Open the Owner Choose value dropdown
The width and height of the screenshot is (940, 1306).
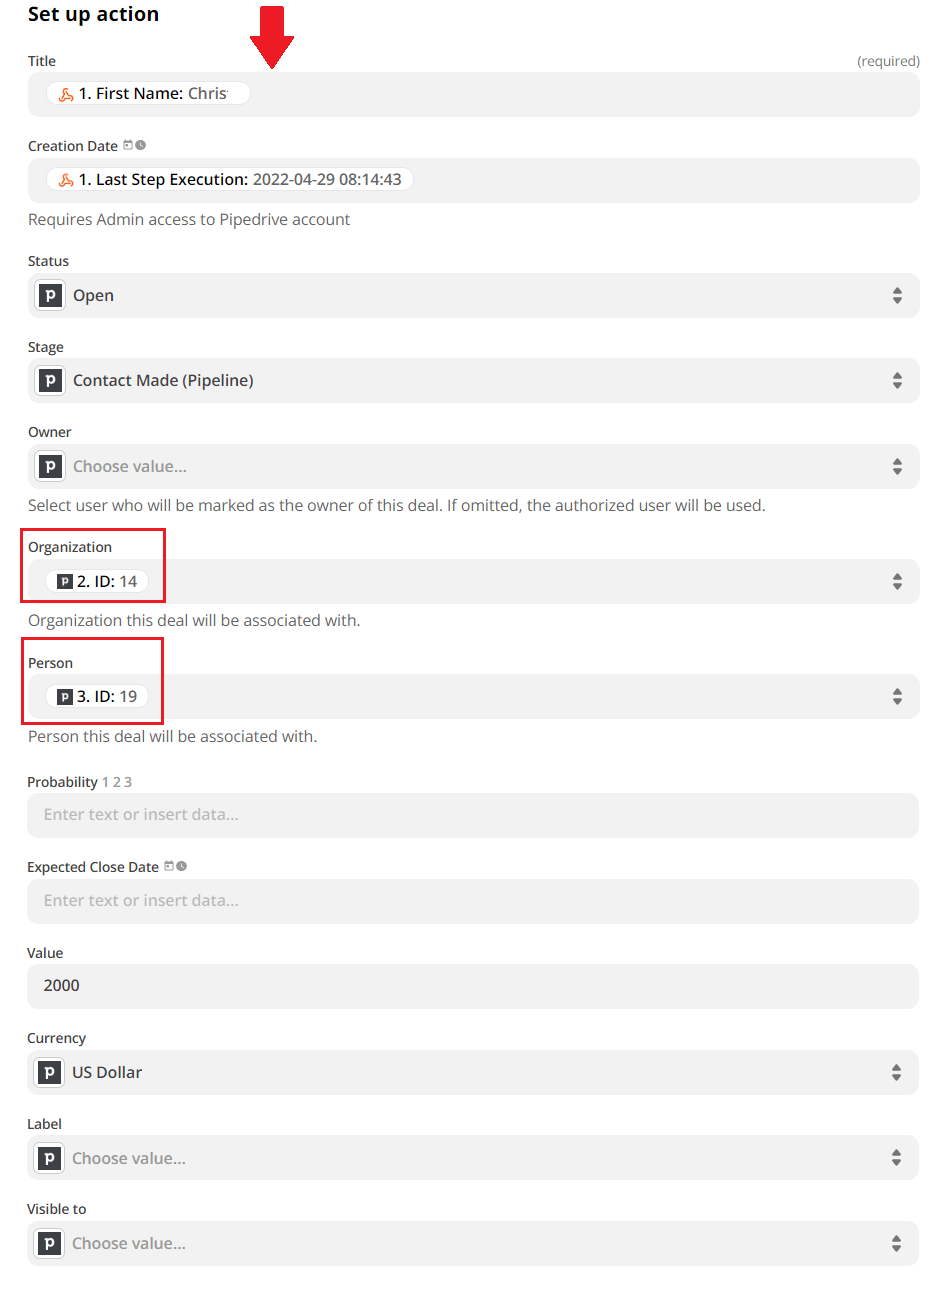click(x=473, y=466)
